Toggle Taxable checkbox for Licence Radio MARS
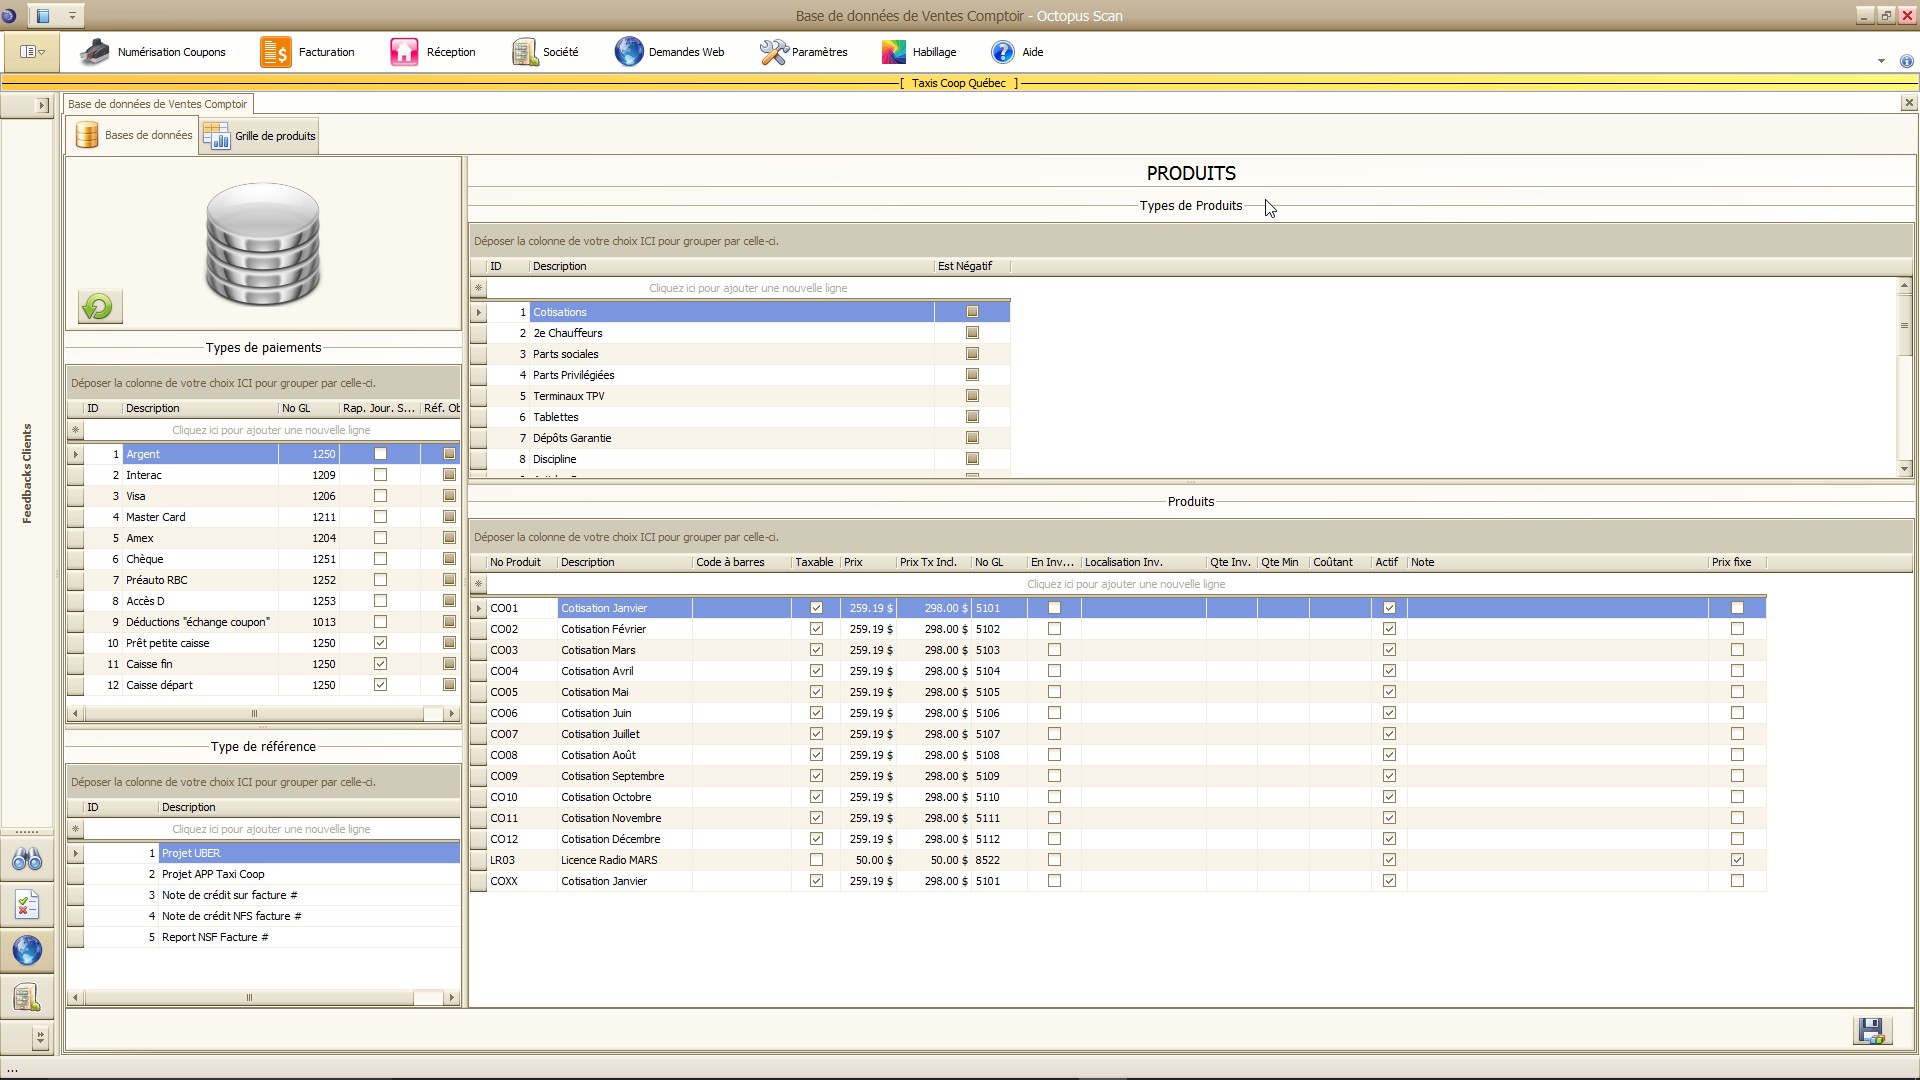The image size is (1920, 1080). point(816,860)
